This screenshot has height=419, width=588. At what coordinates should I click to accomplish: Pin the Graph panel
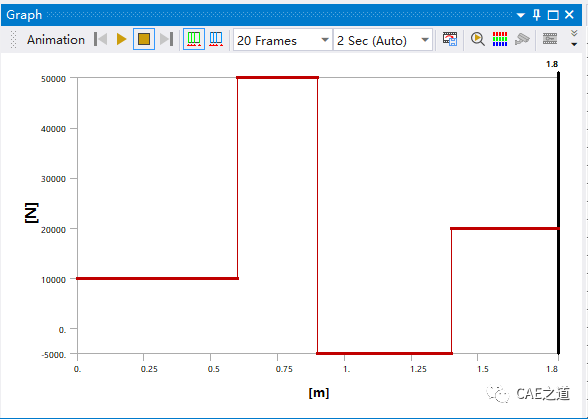(537, 15)
